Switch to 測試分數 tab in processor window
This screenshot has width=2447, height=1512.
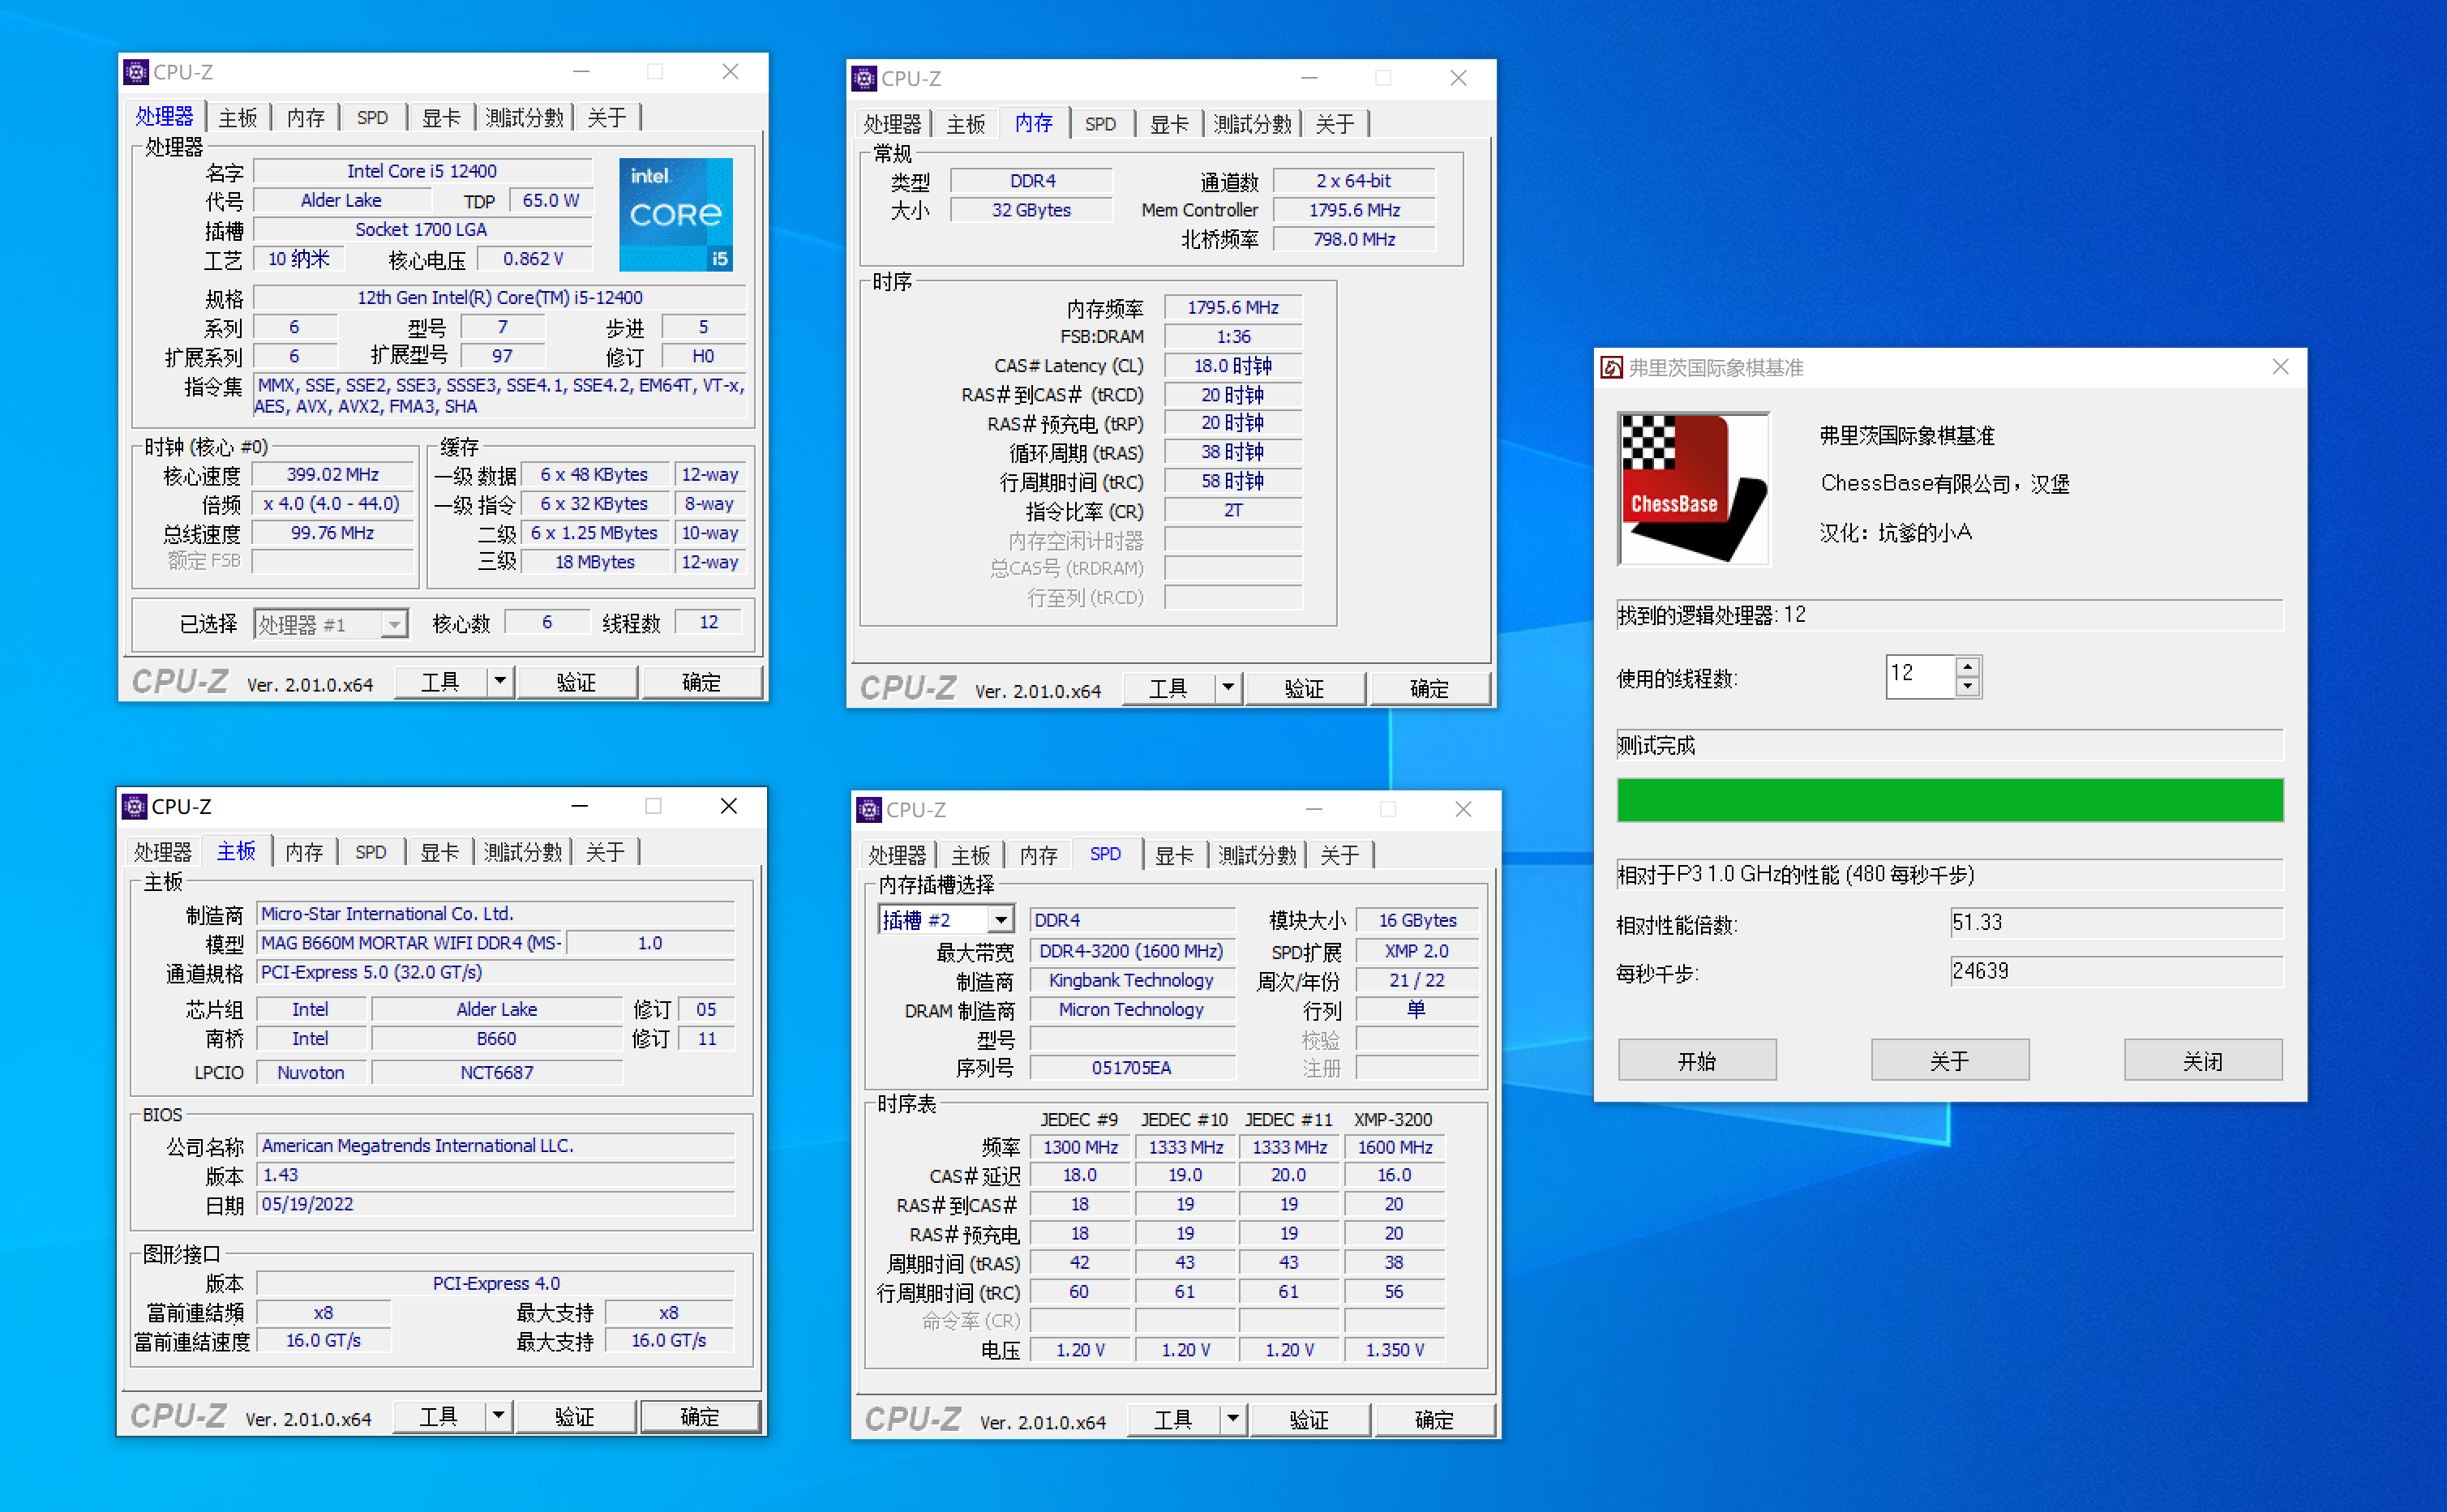coord(524,118)
